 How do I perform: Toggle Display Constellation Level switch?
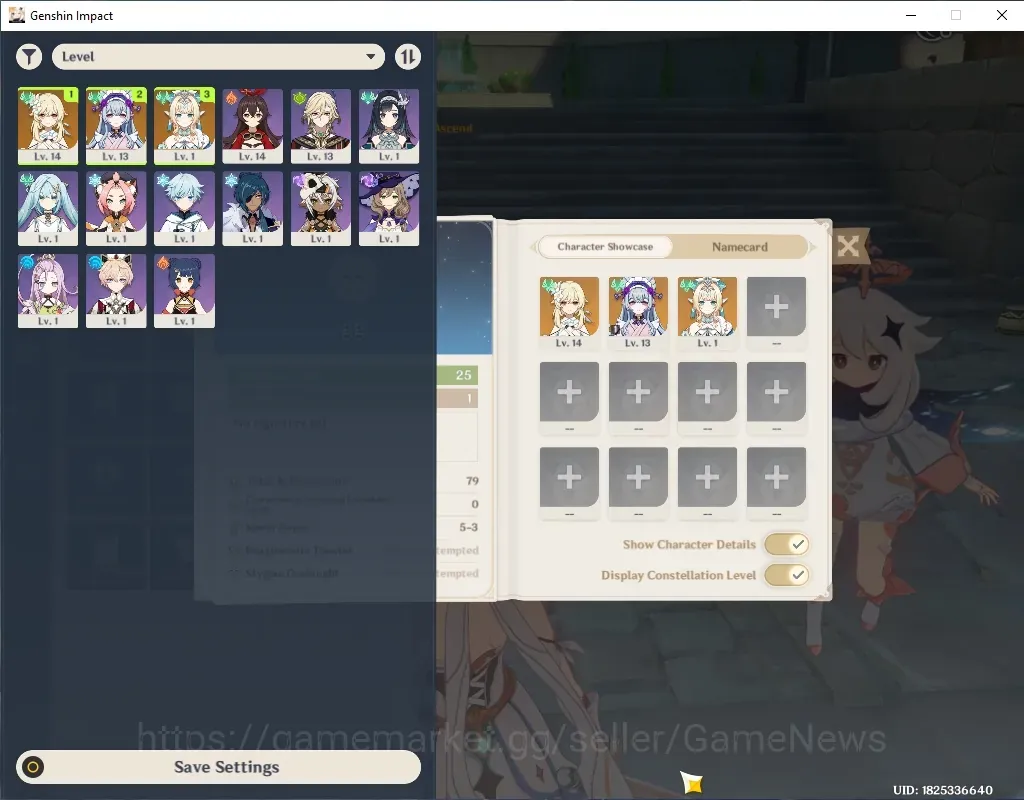pos(786,575)
